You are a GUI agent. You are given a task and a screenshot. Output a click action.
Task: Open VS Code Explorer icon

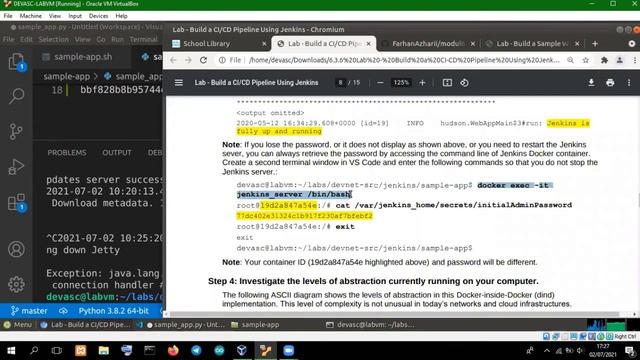[16, 62]
